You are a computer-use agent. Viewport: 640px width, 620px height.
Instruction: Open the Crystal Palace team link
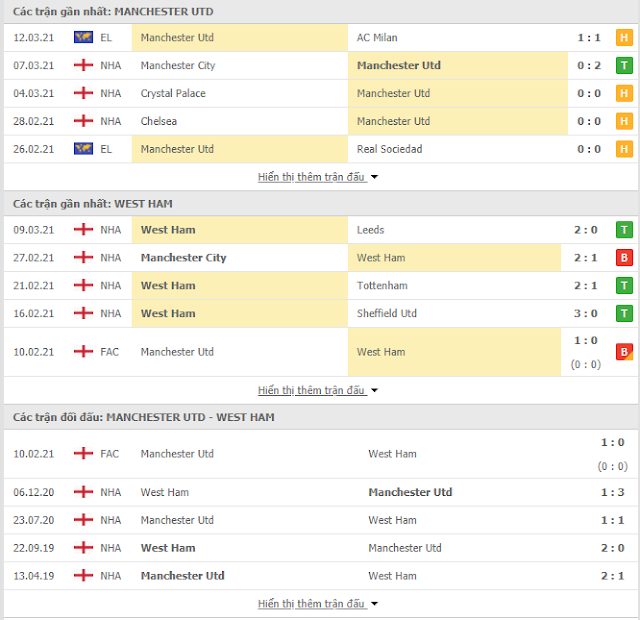173,93
